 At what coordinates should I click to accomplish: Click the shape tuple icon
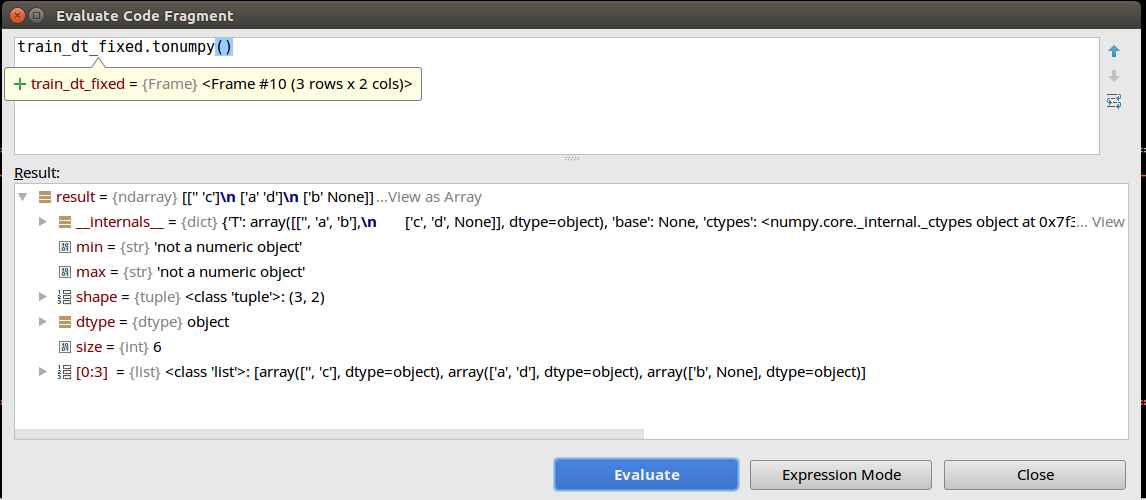click(x=64, y=297)
